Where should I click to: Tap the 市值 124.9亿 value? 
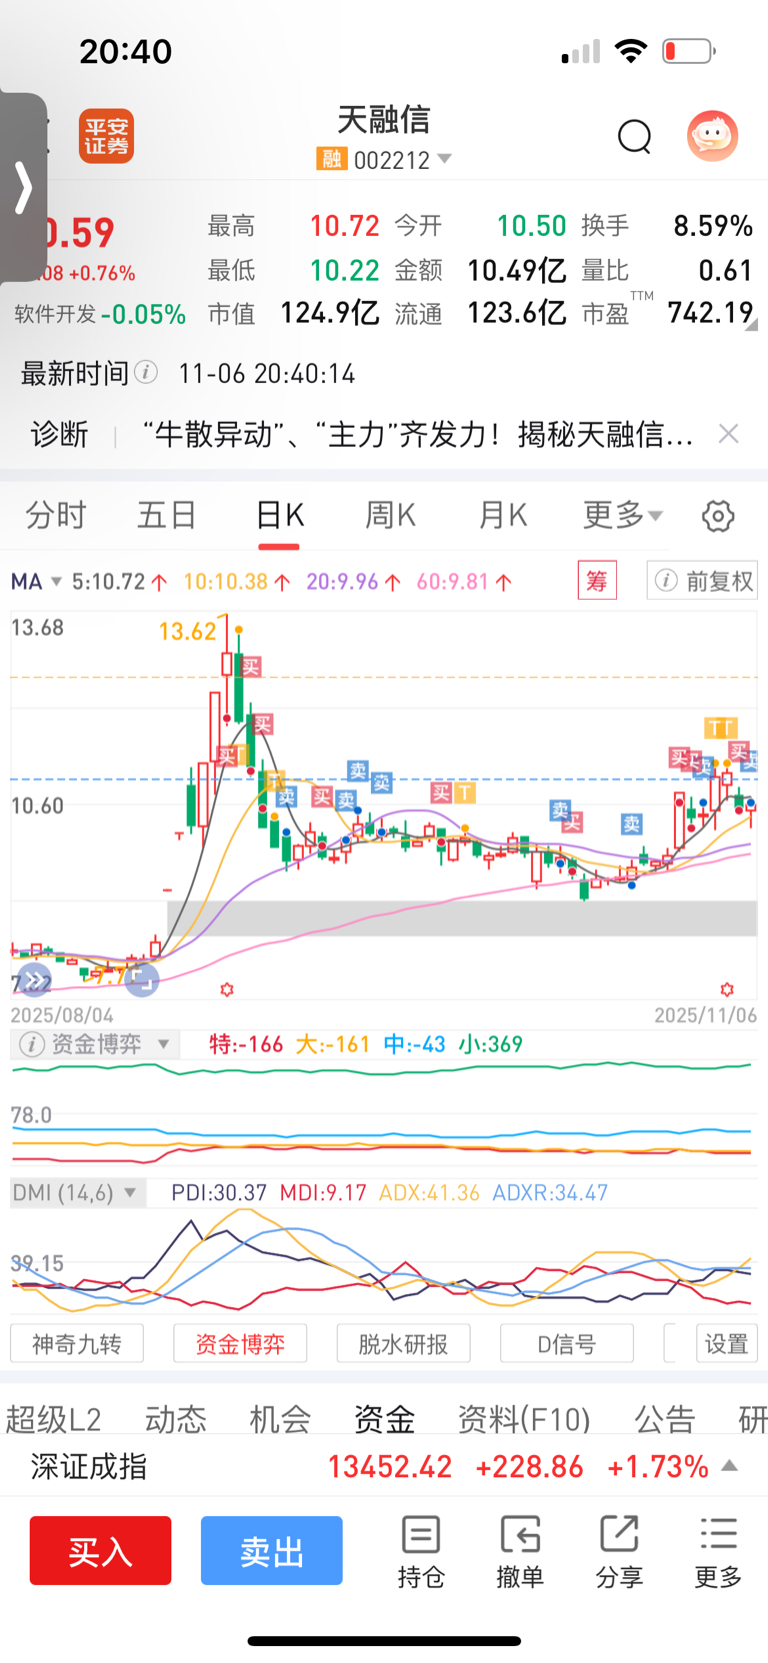[x=330, y=313]
